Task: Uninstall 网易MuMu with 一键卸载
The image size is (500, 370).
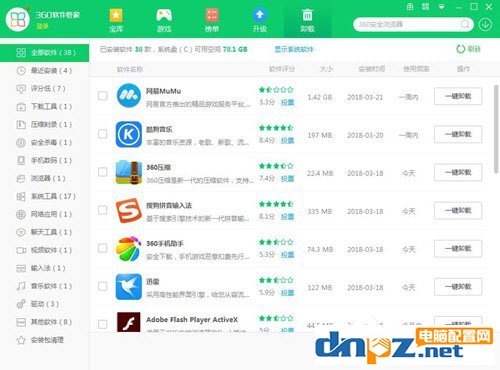Action: pyautogui.click(x=458, y=96)
